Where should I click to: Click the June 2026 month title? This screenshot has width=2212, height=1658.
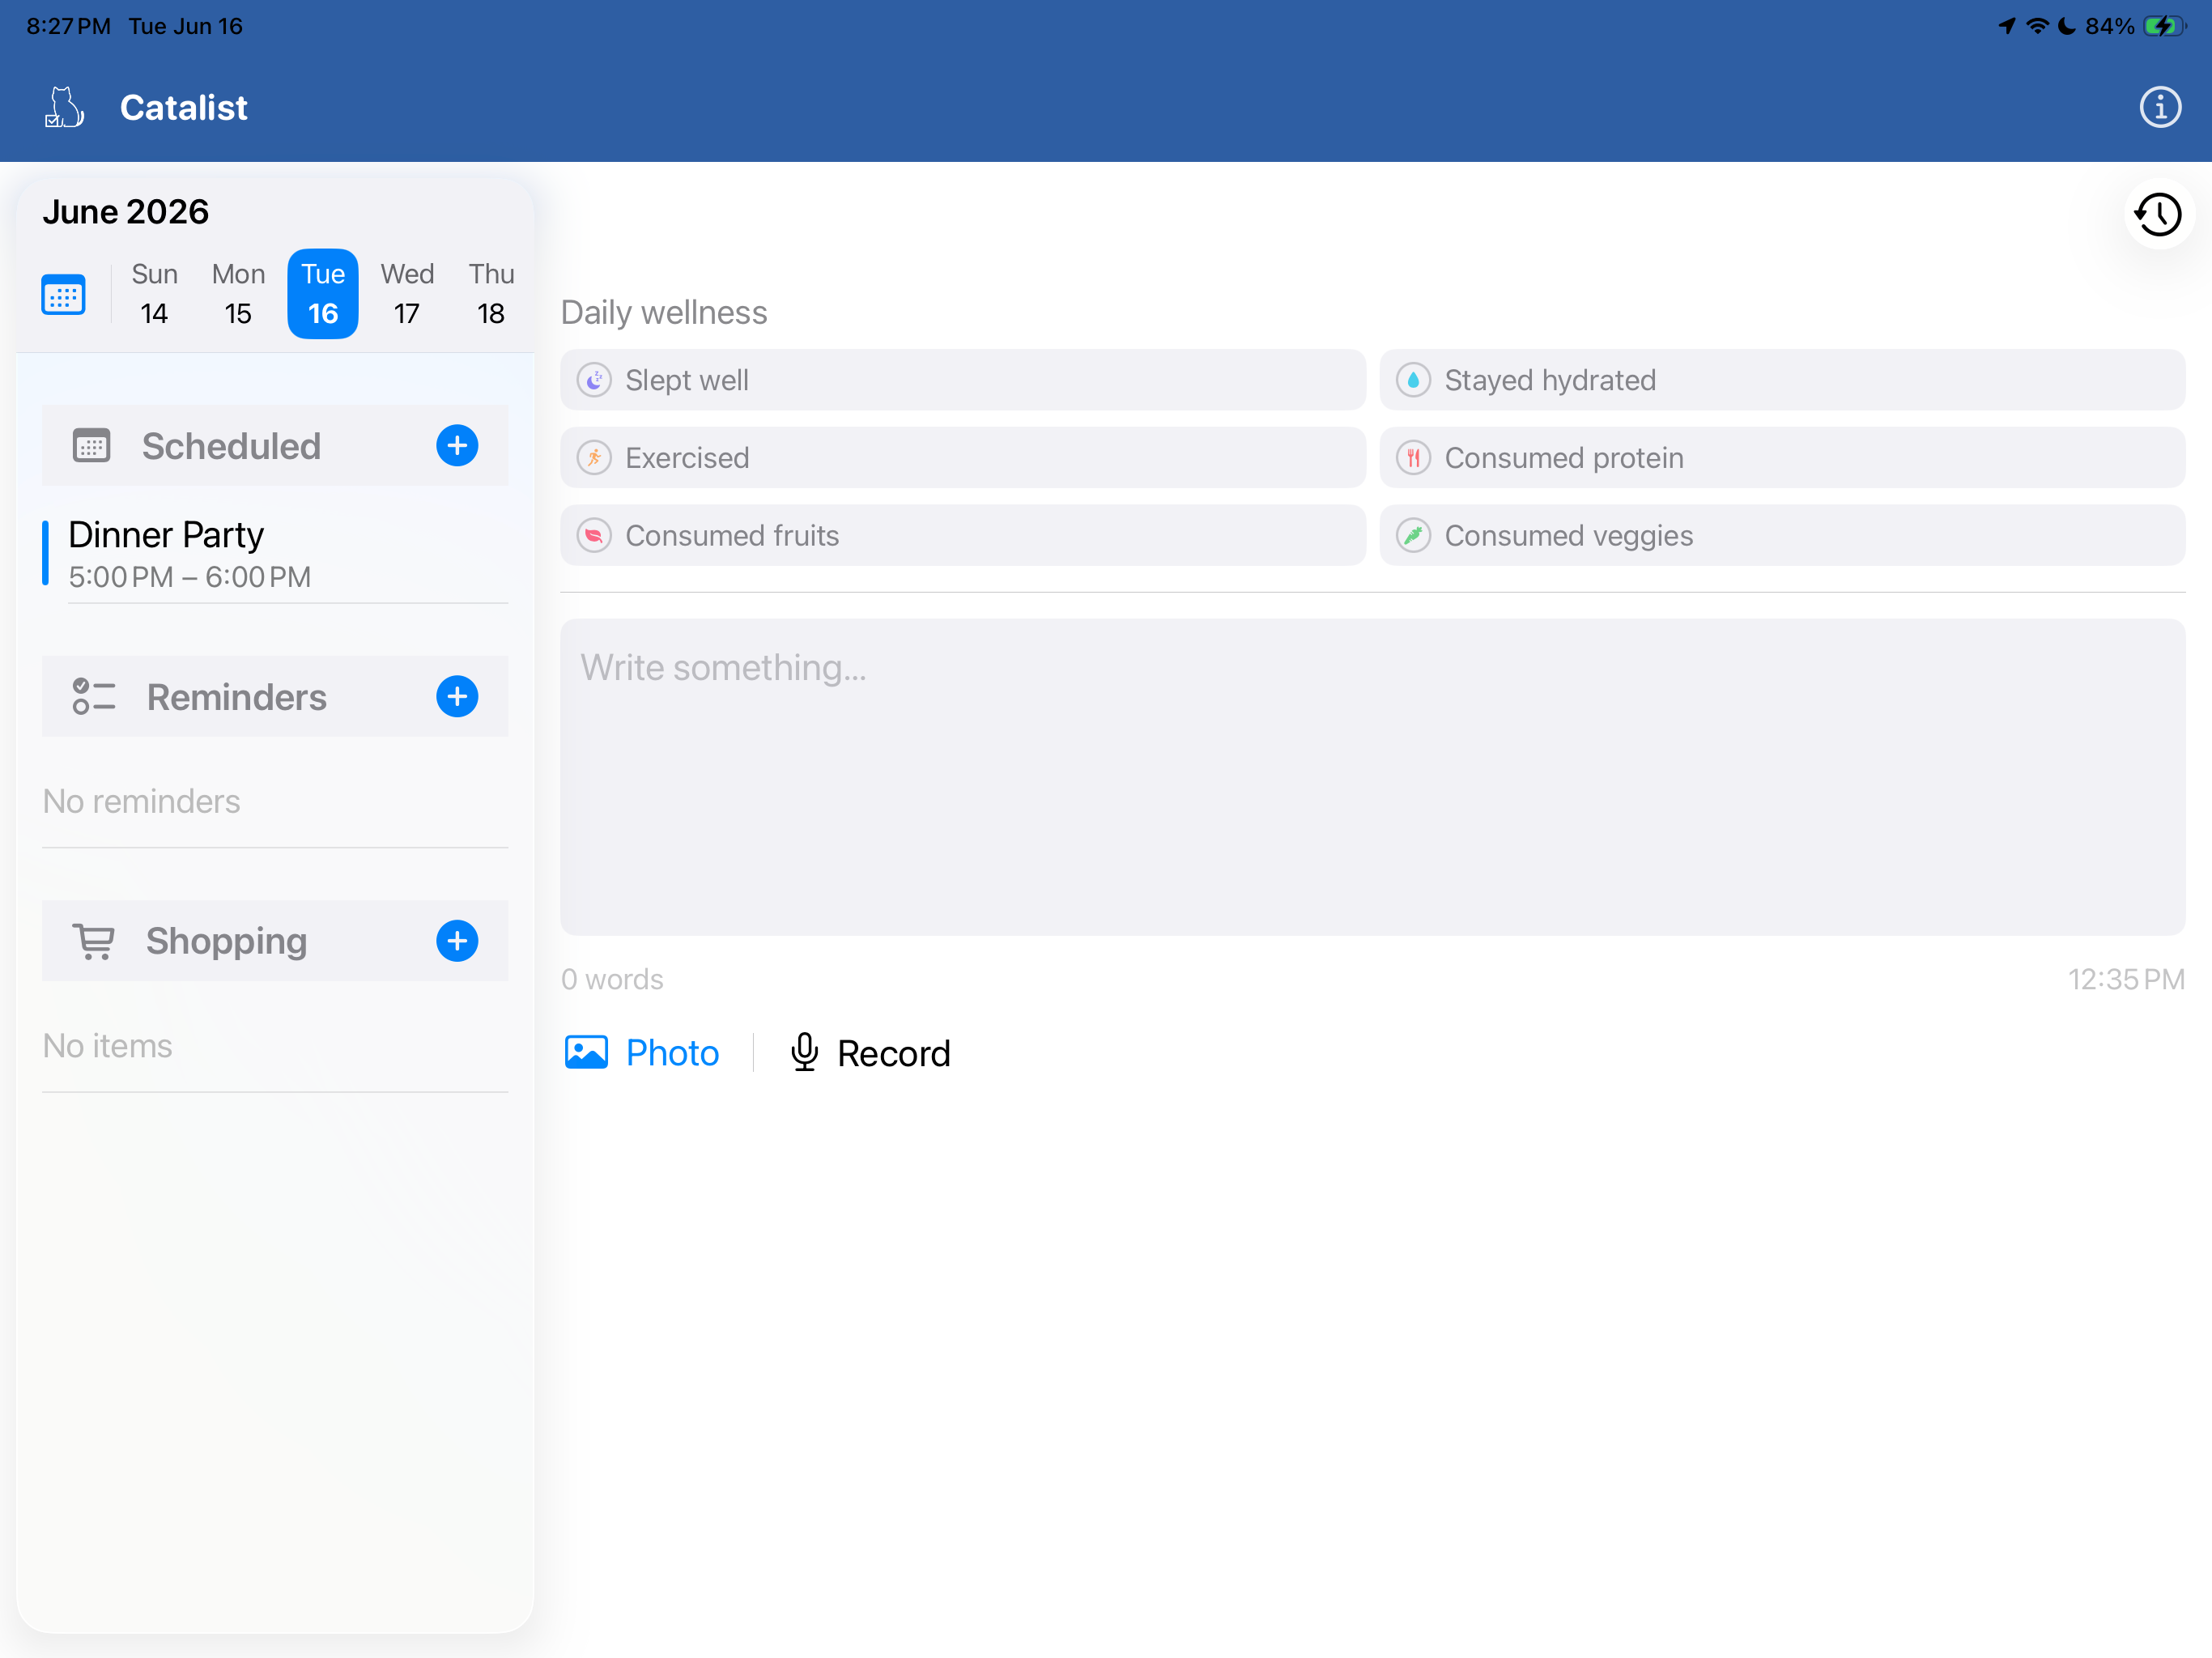coord(126,212)
